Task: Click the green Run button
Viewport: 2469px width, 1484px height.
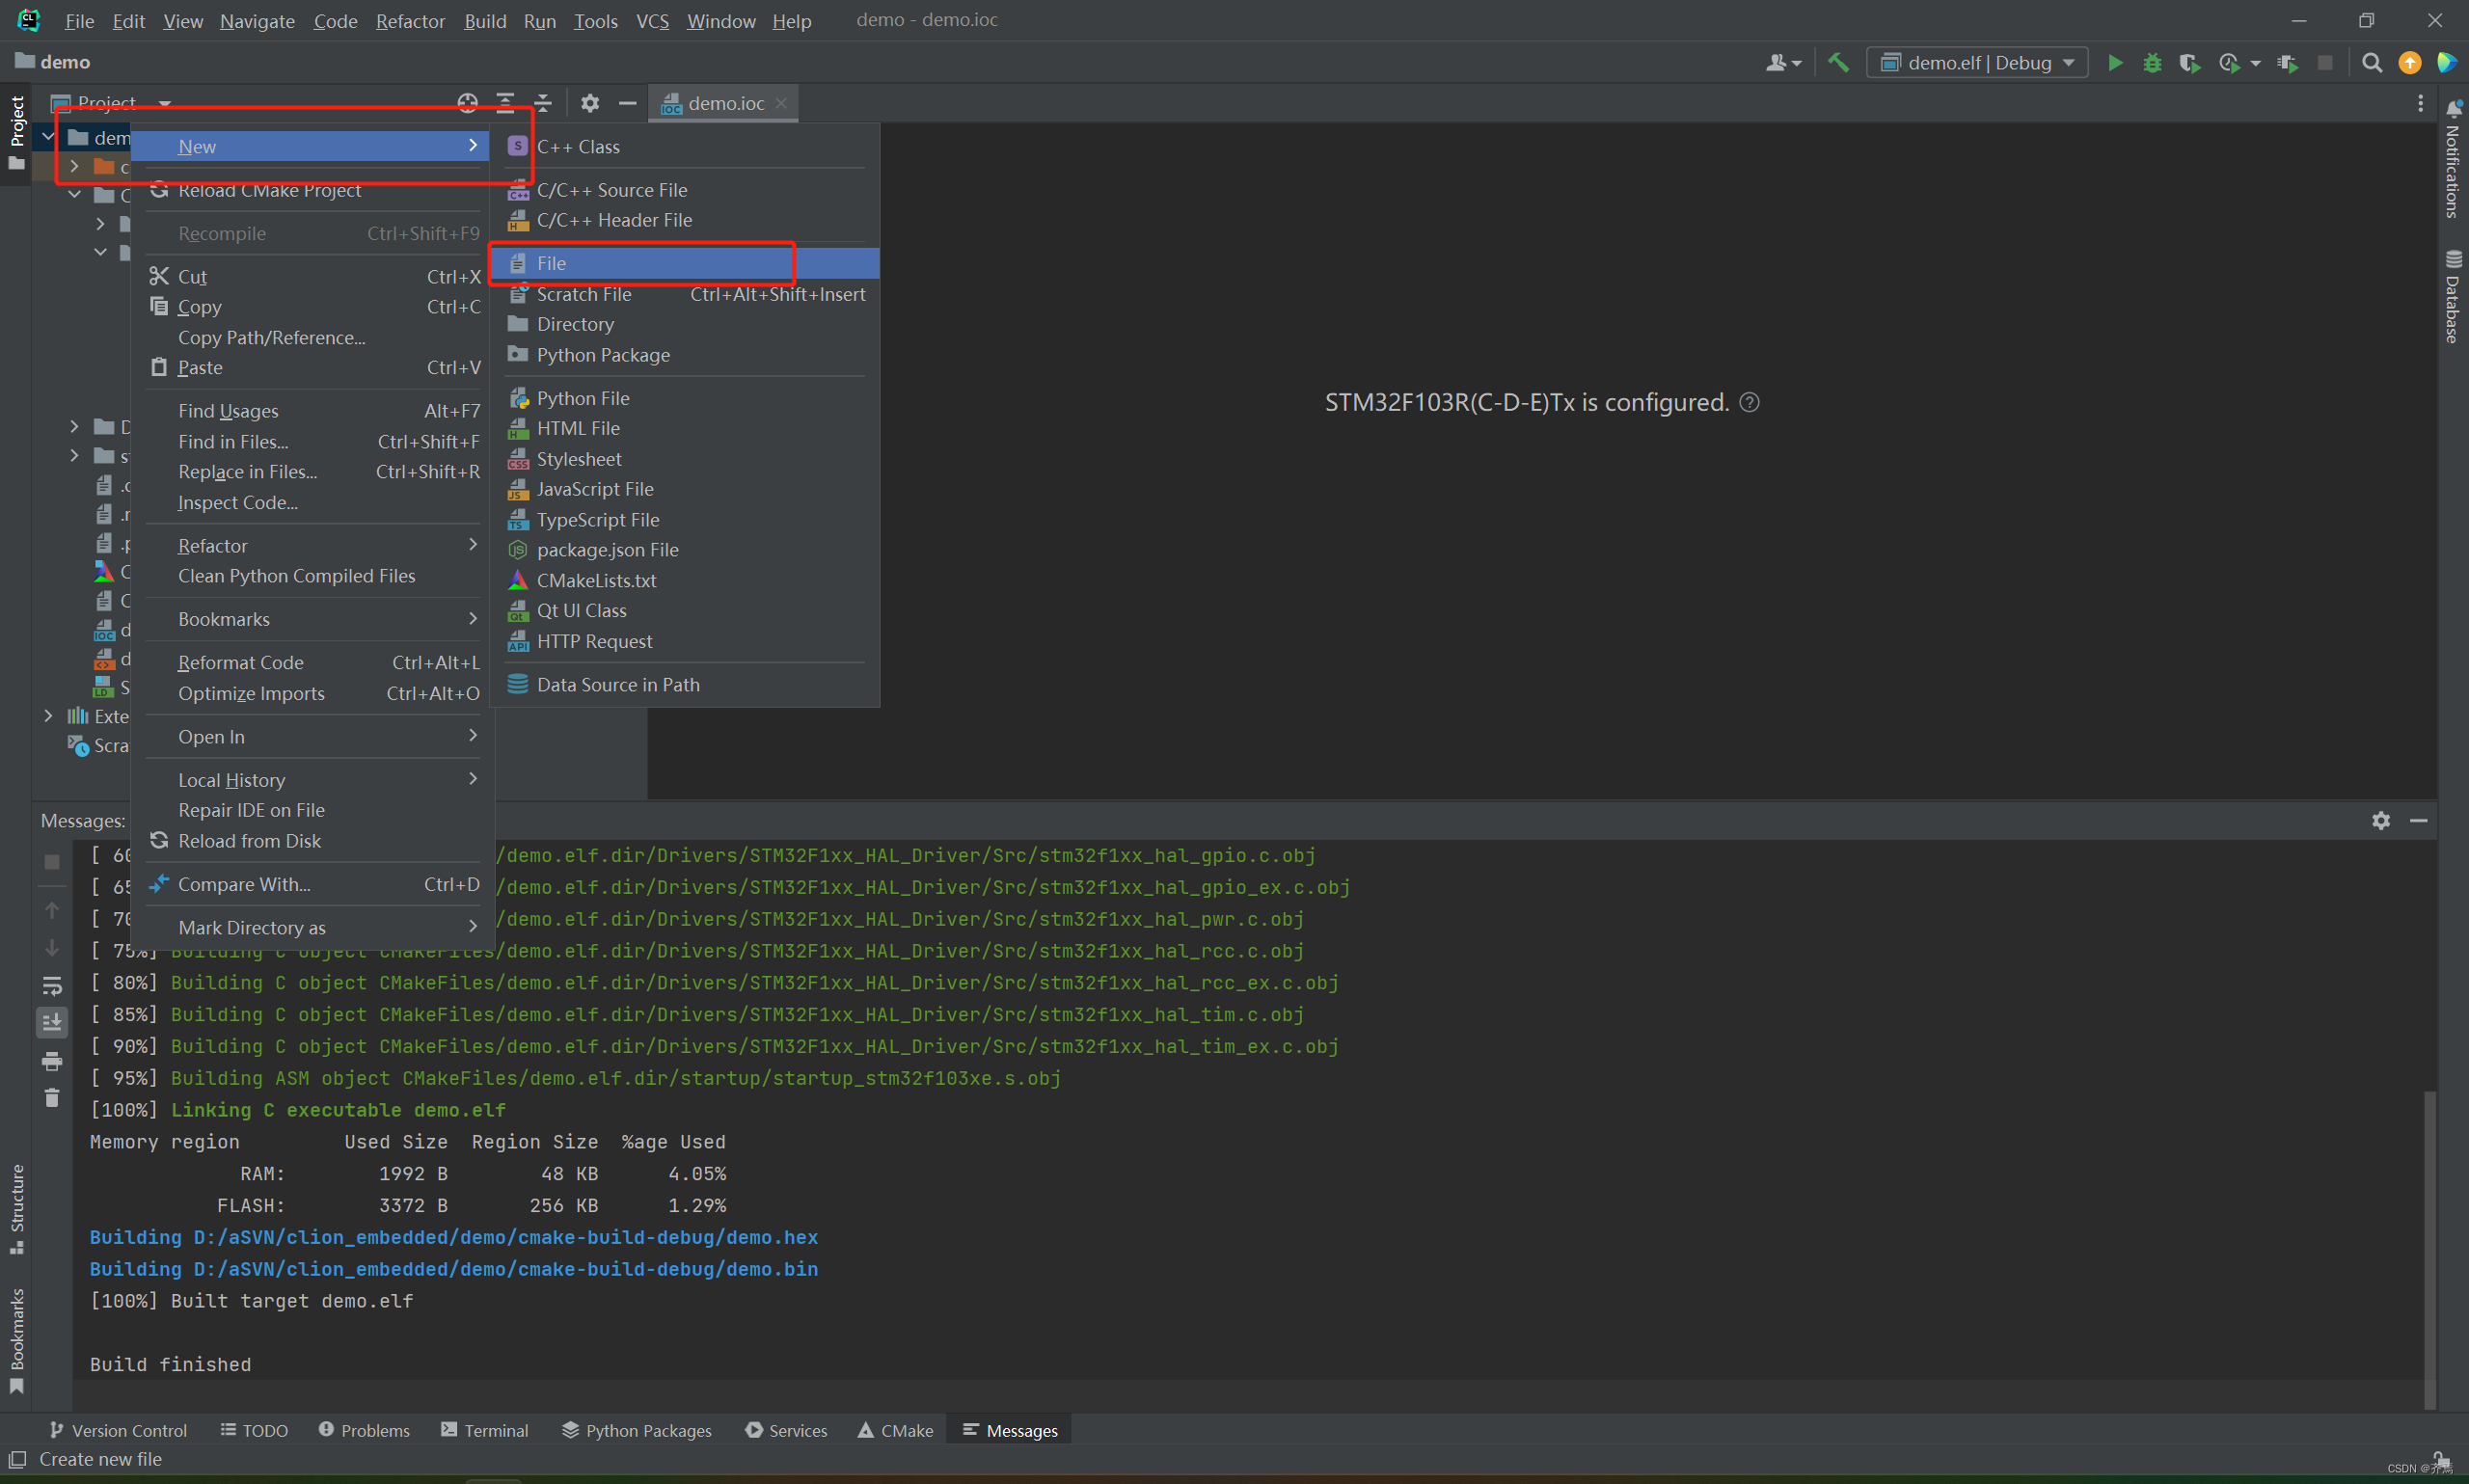Action: pyautogui.click(x=2115, y=63)
